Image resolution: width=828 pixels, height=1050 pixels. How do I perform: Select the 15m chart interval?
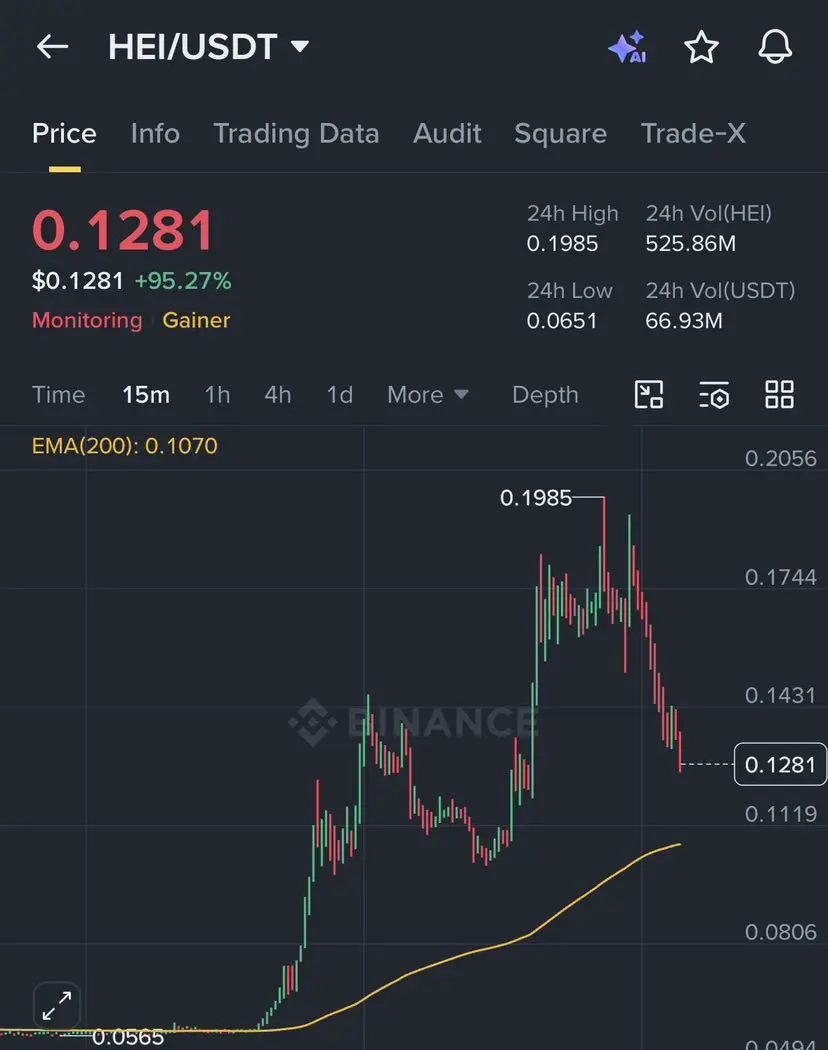point(146,394)
